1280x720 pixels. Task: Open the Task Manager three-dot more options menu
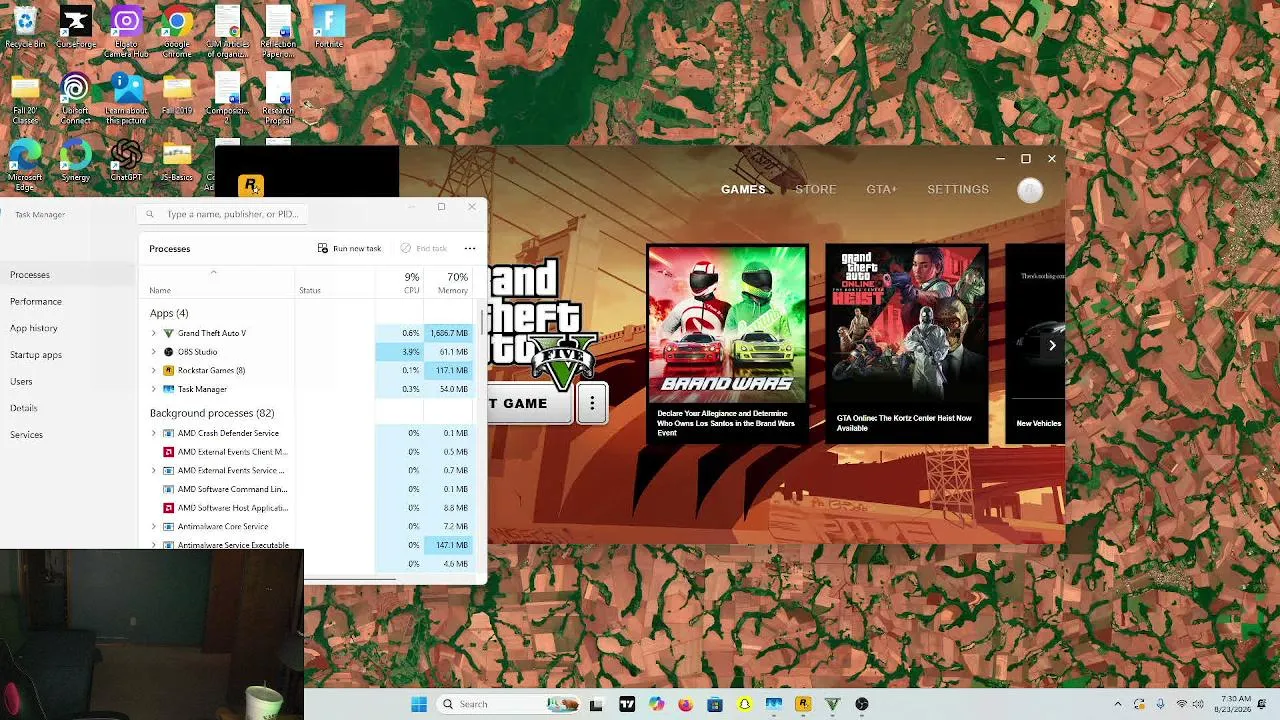pyautogui.click(x=470, y=248)
